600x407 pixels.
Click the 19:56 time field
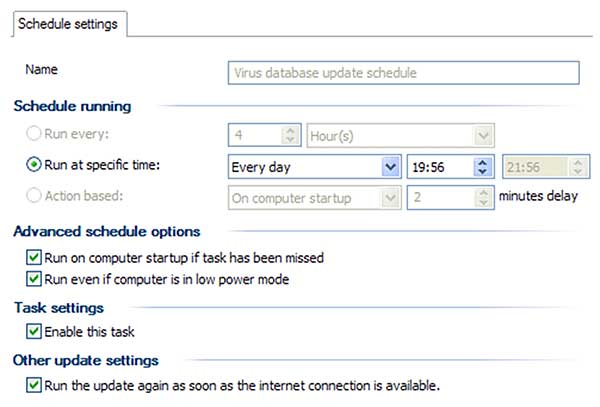click(x=440, y=166)
